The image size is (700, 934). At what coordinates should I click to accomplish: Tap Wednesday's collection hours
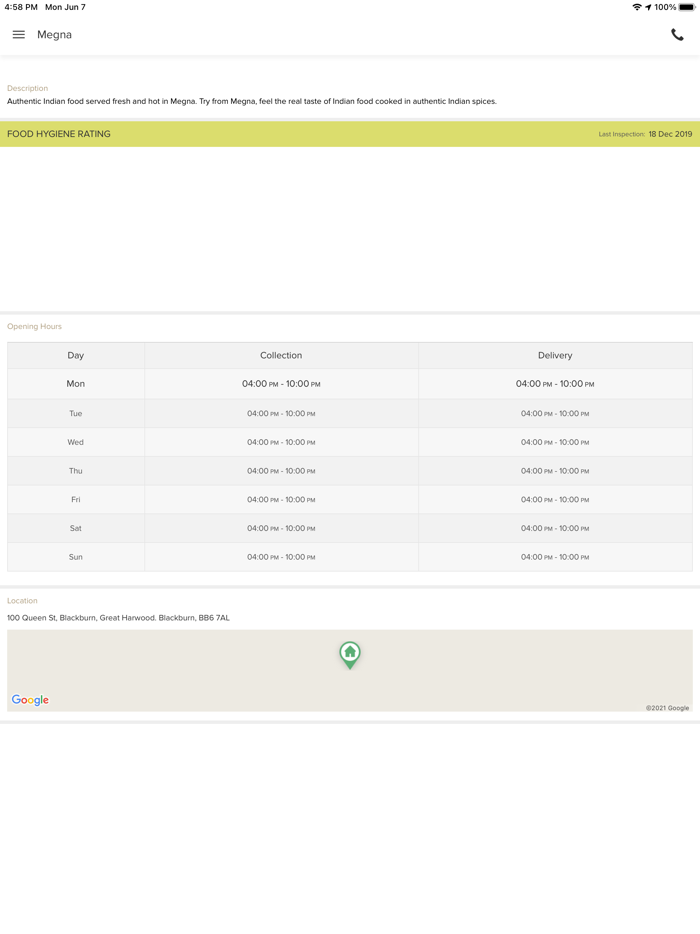point(281,442)
